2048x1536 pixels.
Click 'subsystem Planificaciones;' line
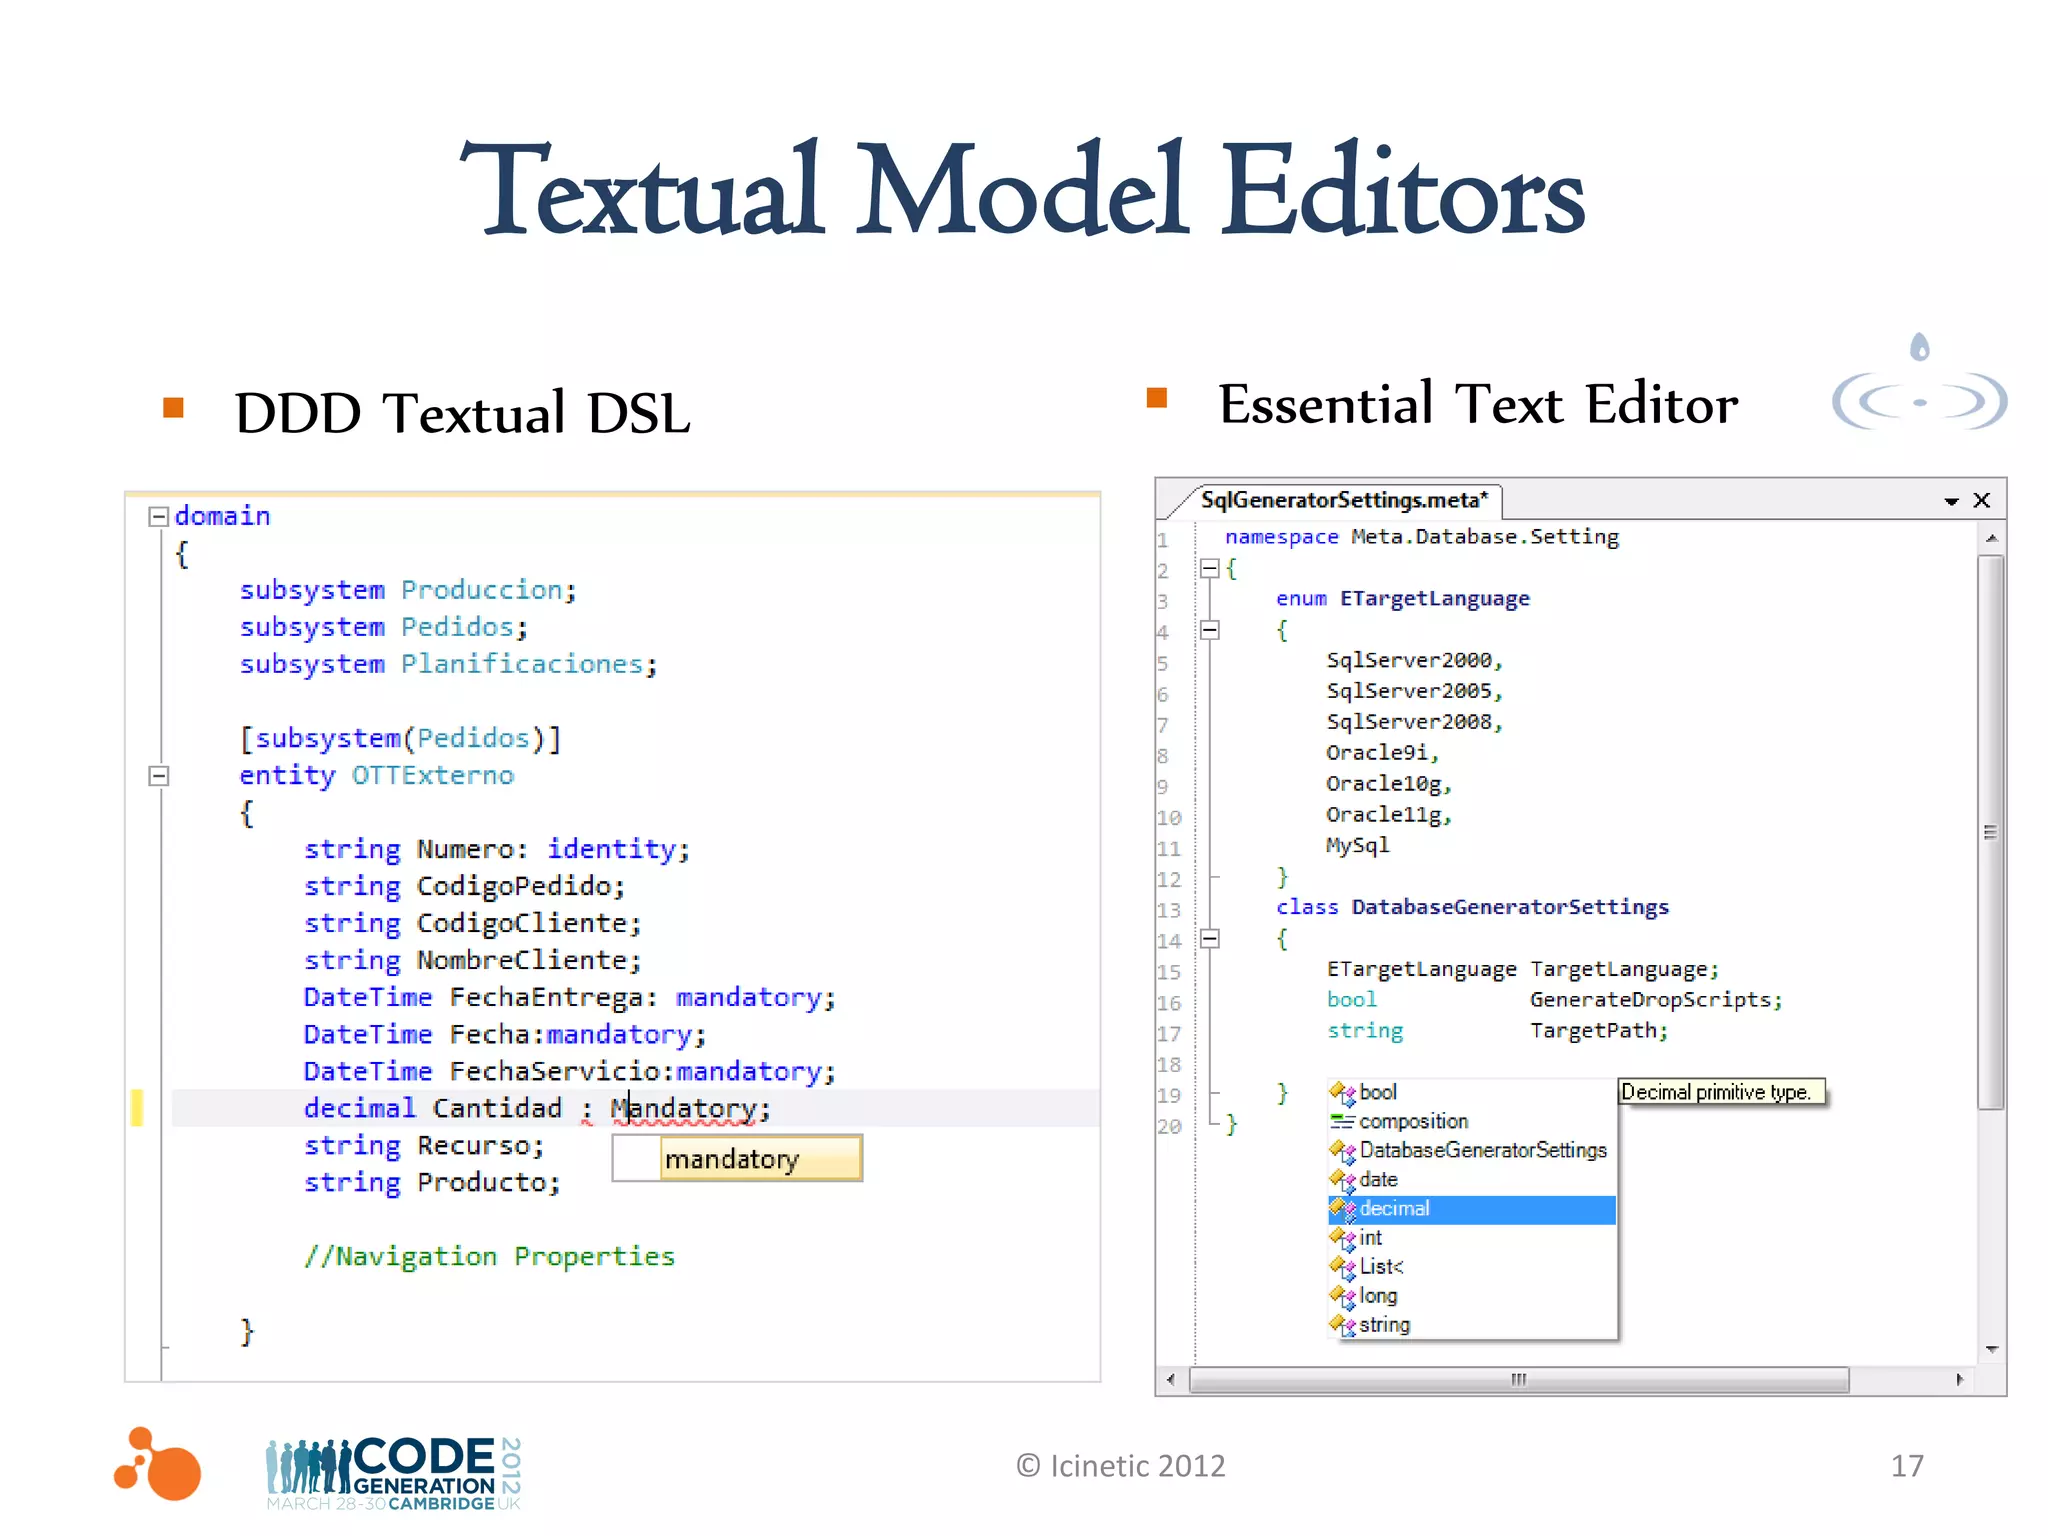(448, 664)
